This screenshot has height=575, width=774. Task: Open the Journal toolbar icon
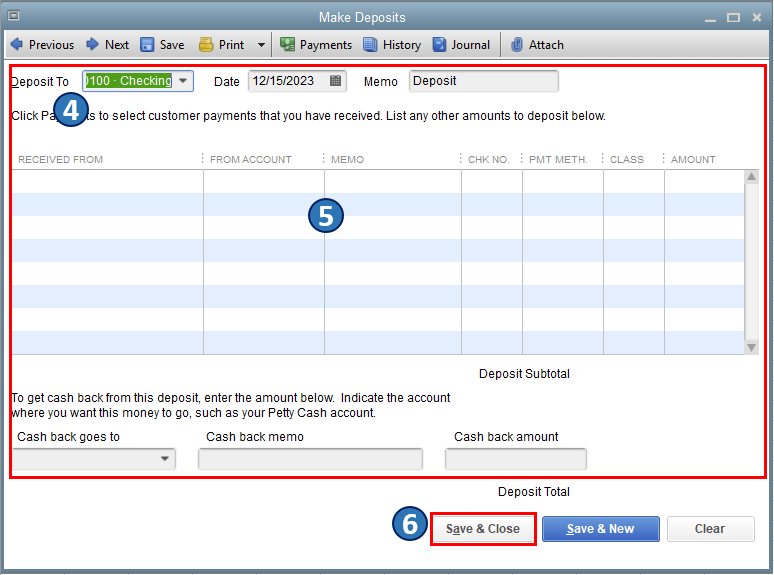439,45
